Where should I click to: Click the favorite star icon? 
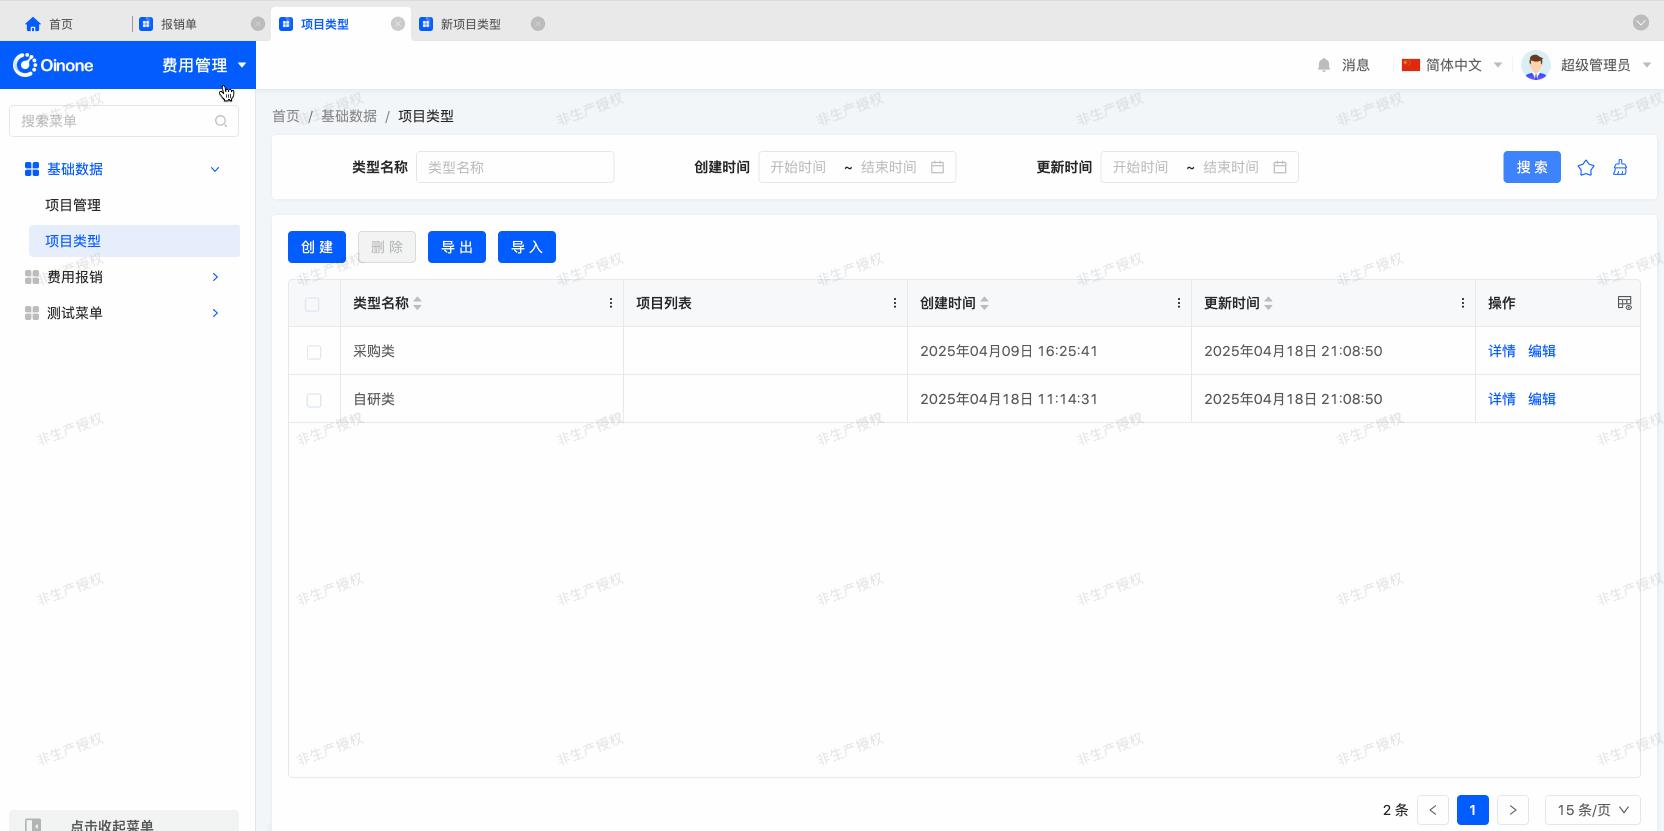pos(1586,168)
